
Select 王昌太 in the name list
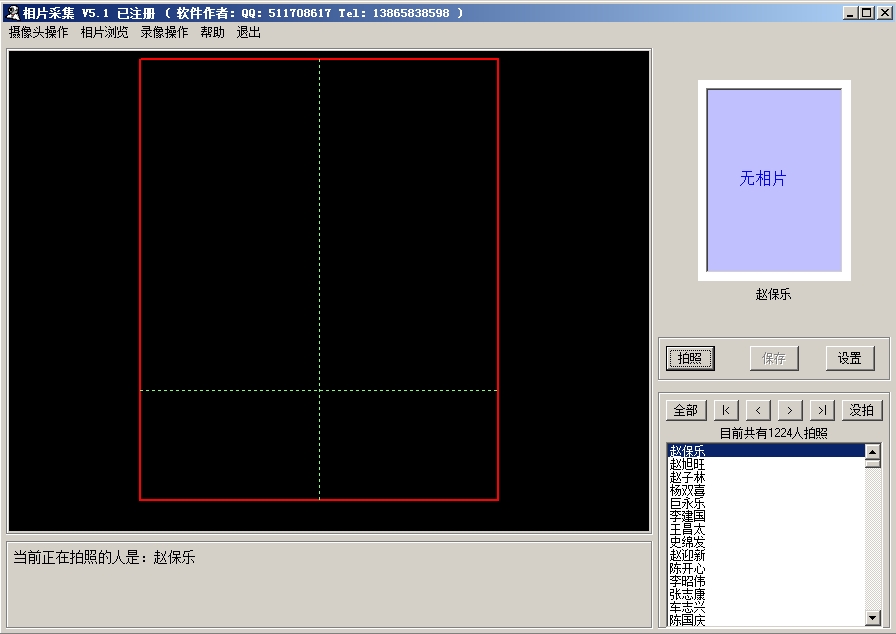coord(766,529)
